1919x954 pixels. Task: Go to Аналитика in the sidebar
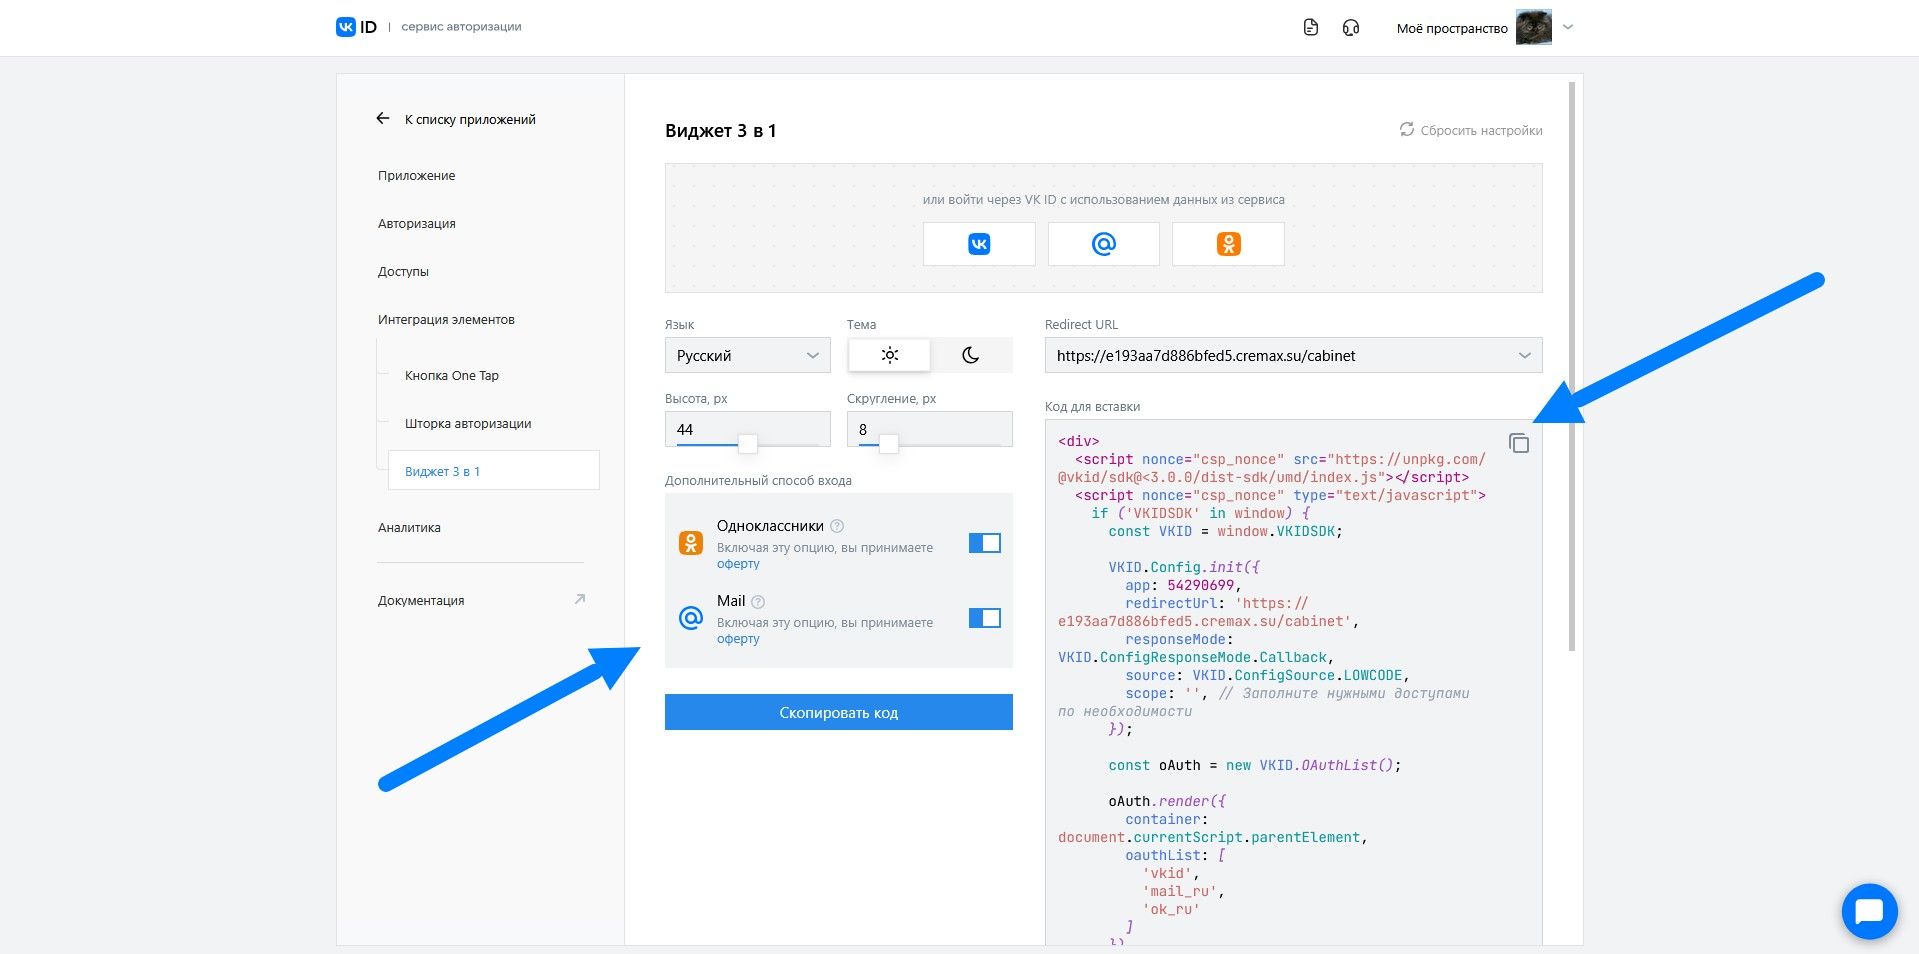coord(409,528)
